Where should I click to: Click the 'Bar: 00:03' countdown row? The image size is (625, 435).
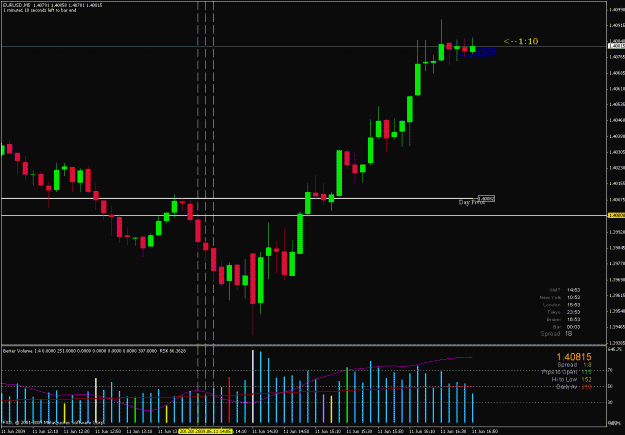pos(568,327)
